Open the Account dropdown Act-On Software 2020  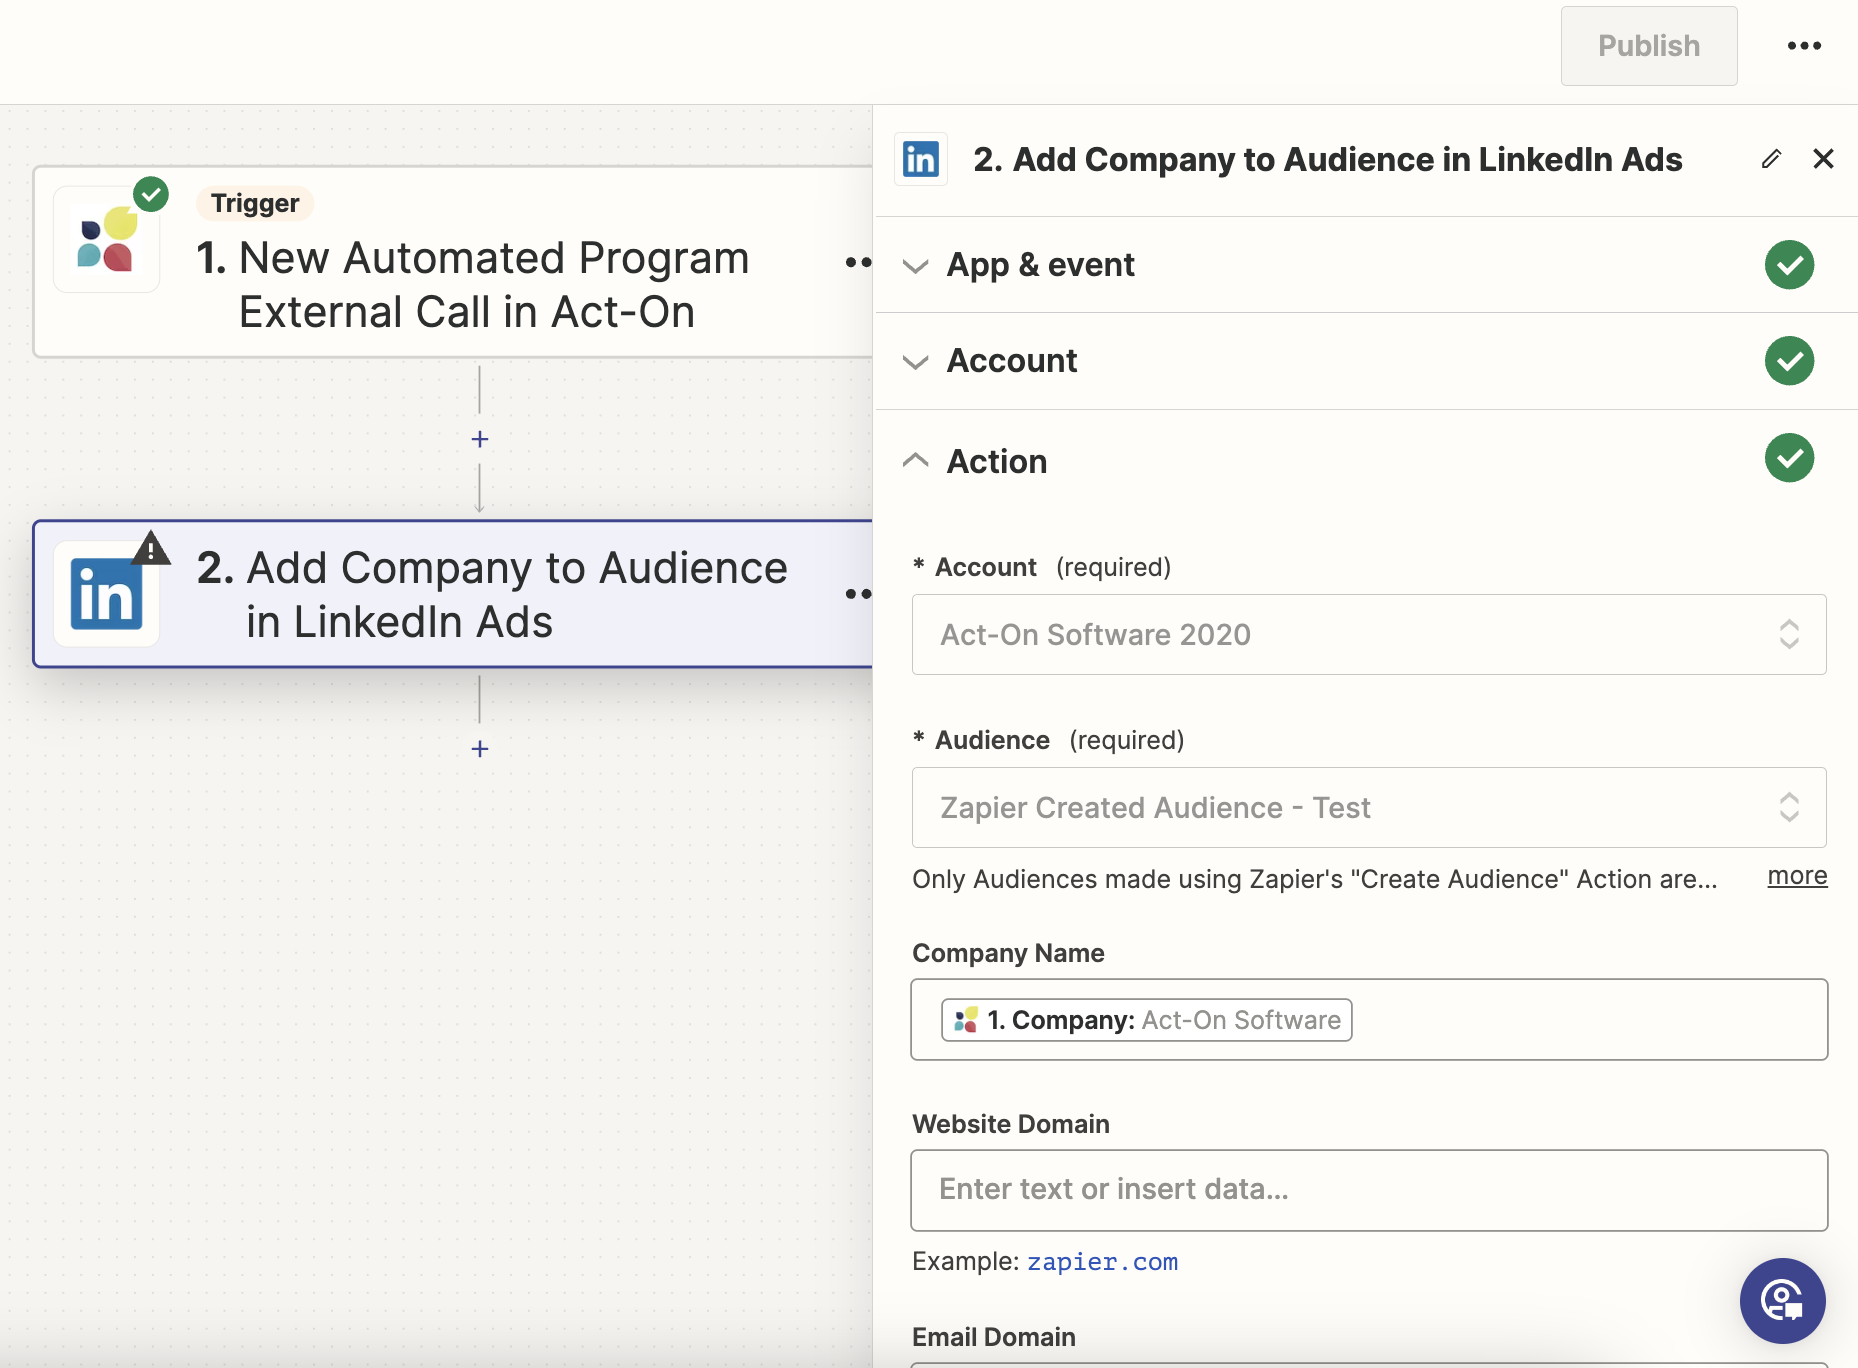[x=1369, y=635]
